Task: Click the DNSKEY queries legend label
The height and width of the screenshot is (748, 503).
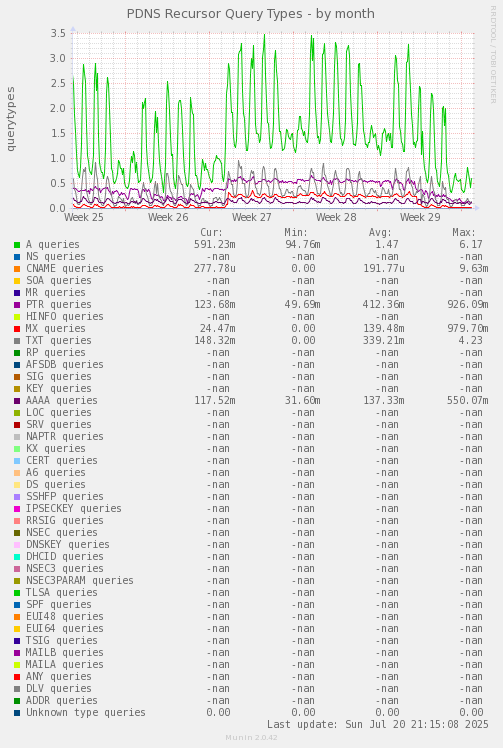Action: [x=68, y=545]
